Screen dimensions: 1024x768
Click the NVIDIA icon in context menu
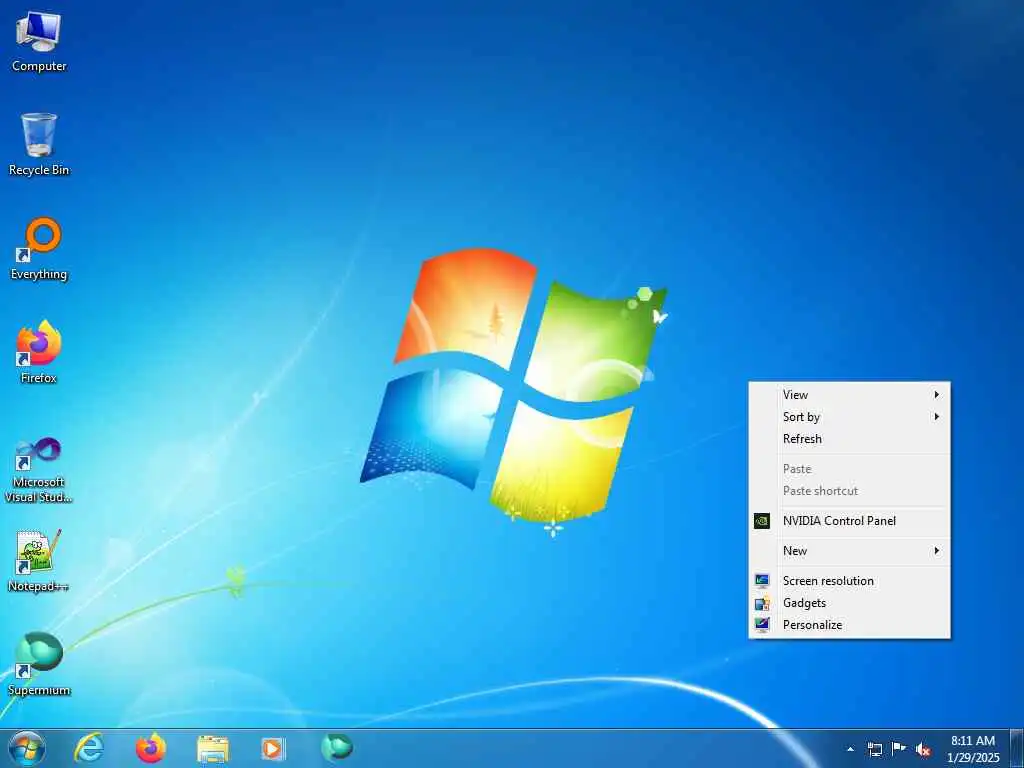tap(761, 520)
